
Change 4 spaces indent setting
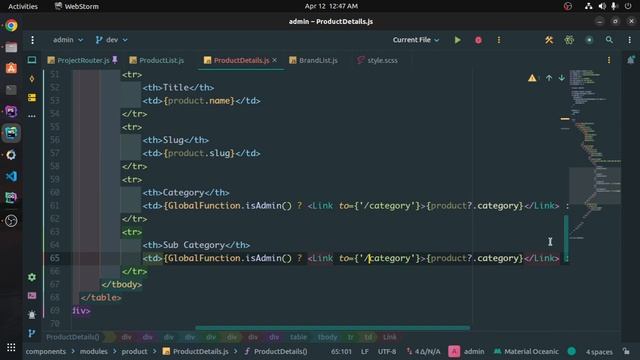[x=599, y=351]
